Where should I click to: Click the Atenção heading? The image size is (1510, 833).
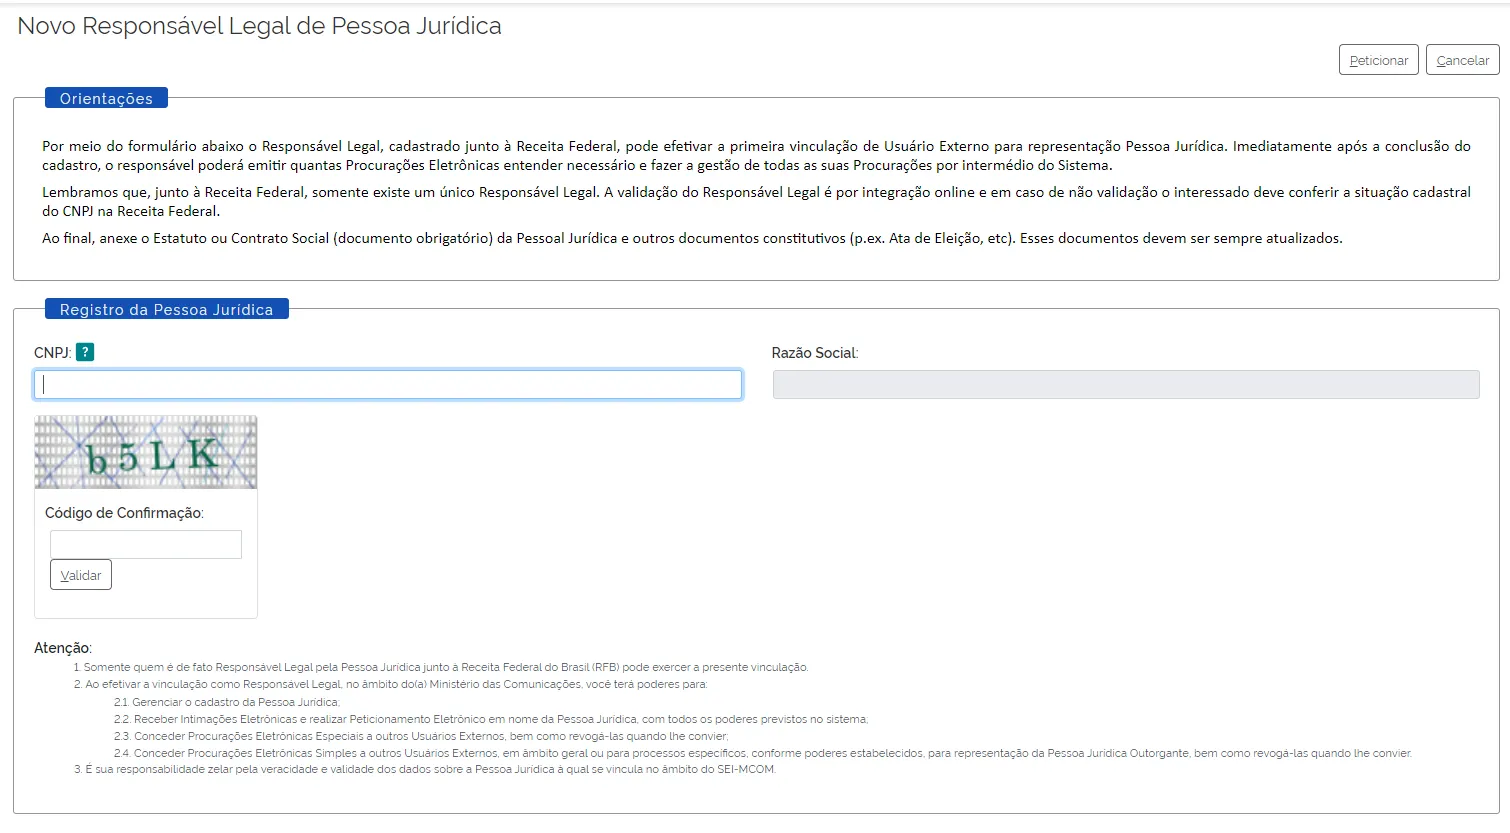[62, 648]
